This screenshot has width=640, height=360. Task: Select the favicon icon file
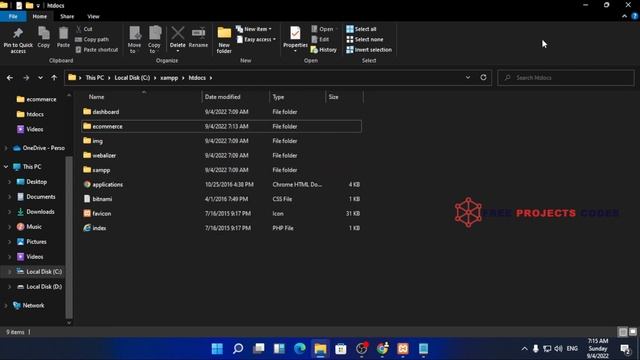point(221,213)
